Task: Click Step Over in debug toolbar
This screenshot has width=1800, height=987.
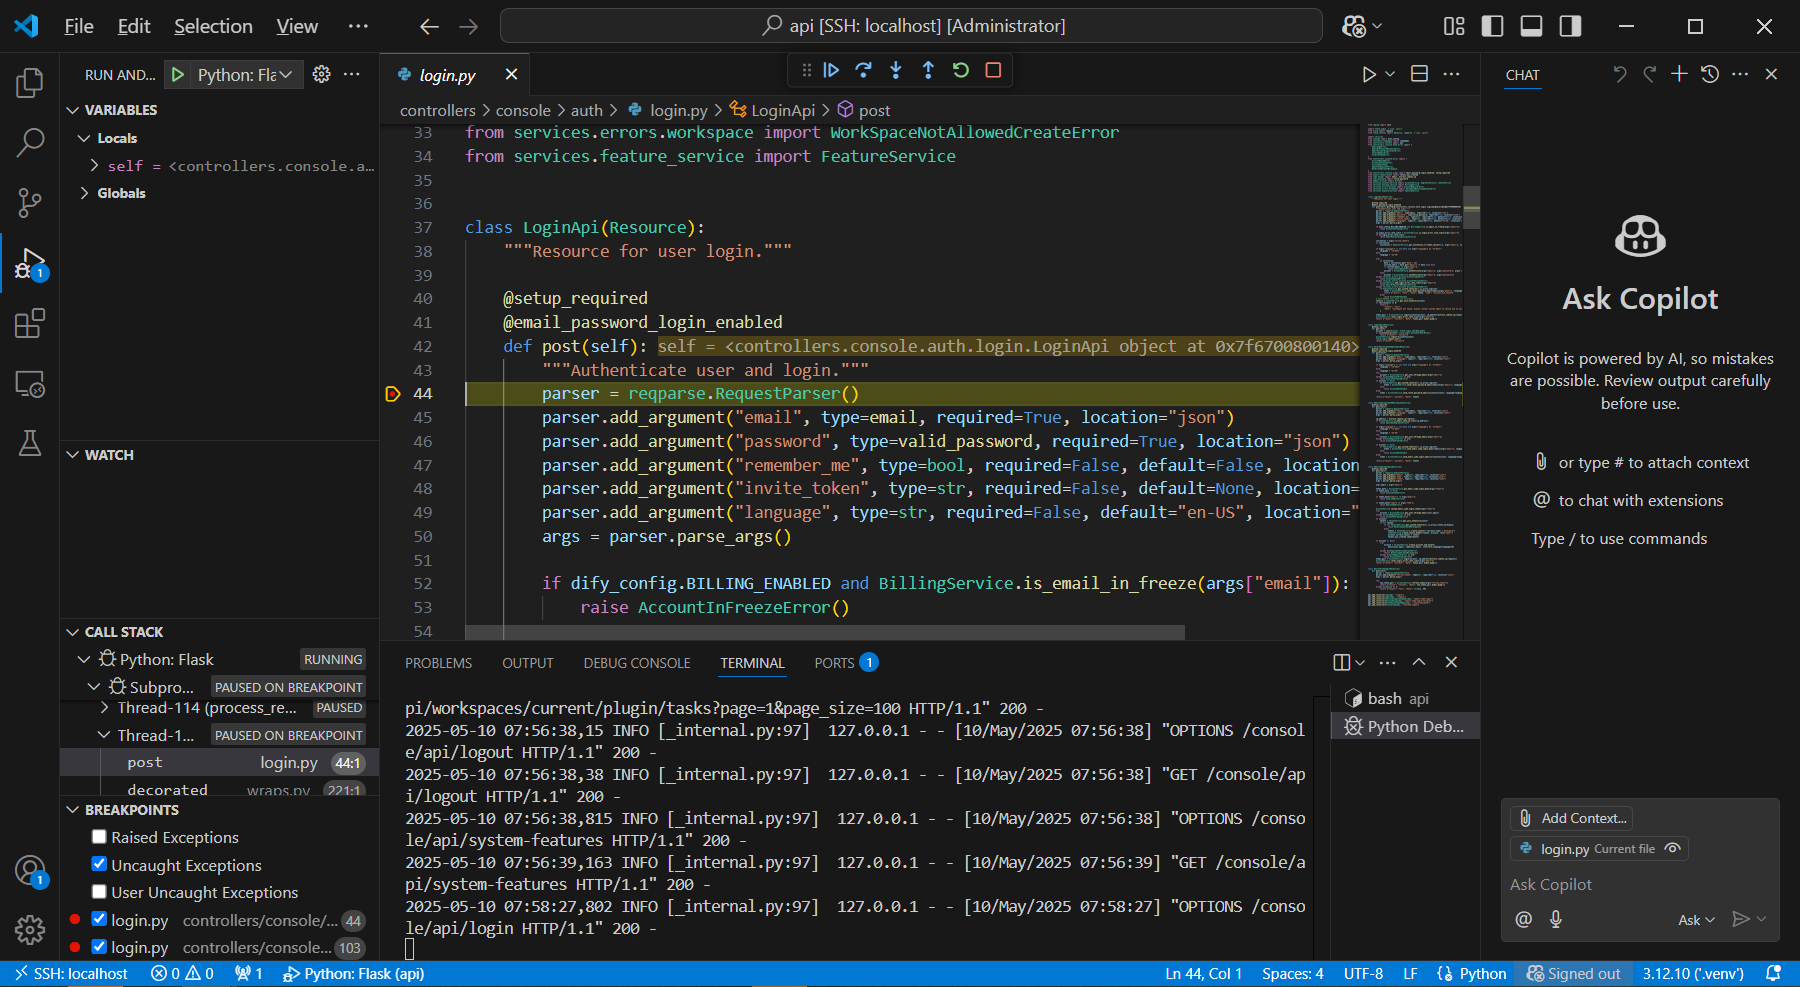Action: coord(864,70)
